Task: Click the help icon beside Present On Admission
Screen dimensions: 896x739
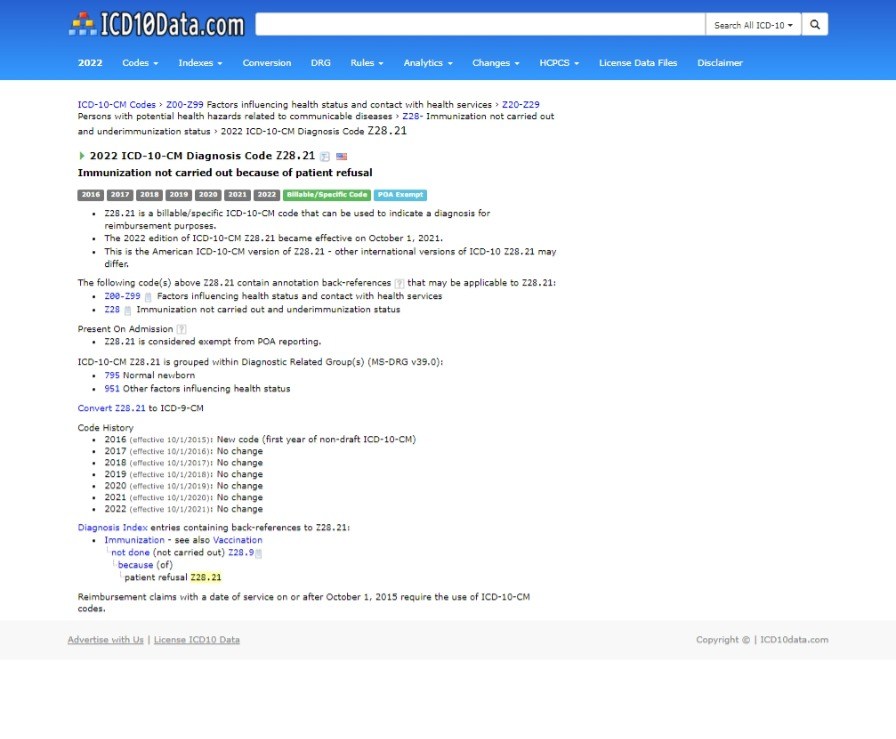Action: [x=181, y=329]
